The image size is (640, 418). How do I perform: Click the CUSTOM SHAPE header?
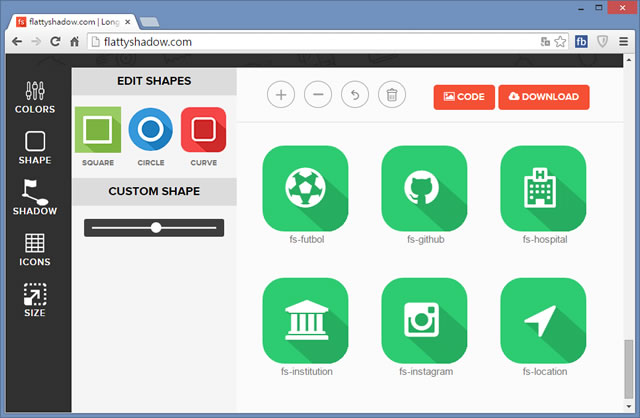point(154,191)
